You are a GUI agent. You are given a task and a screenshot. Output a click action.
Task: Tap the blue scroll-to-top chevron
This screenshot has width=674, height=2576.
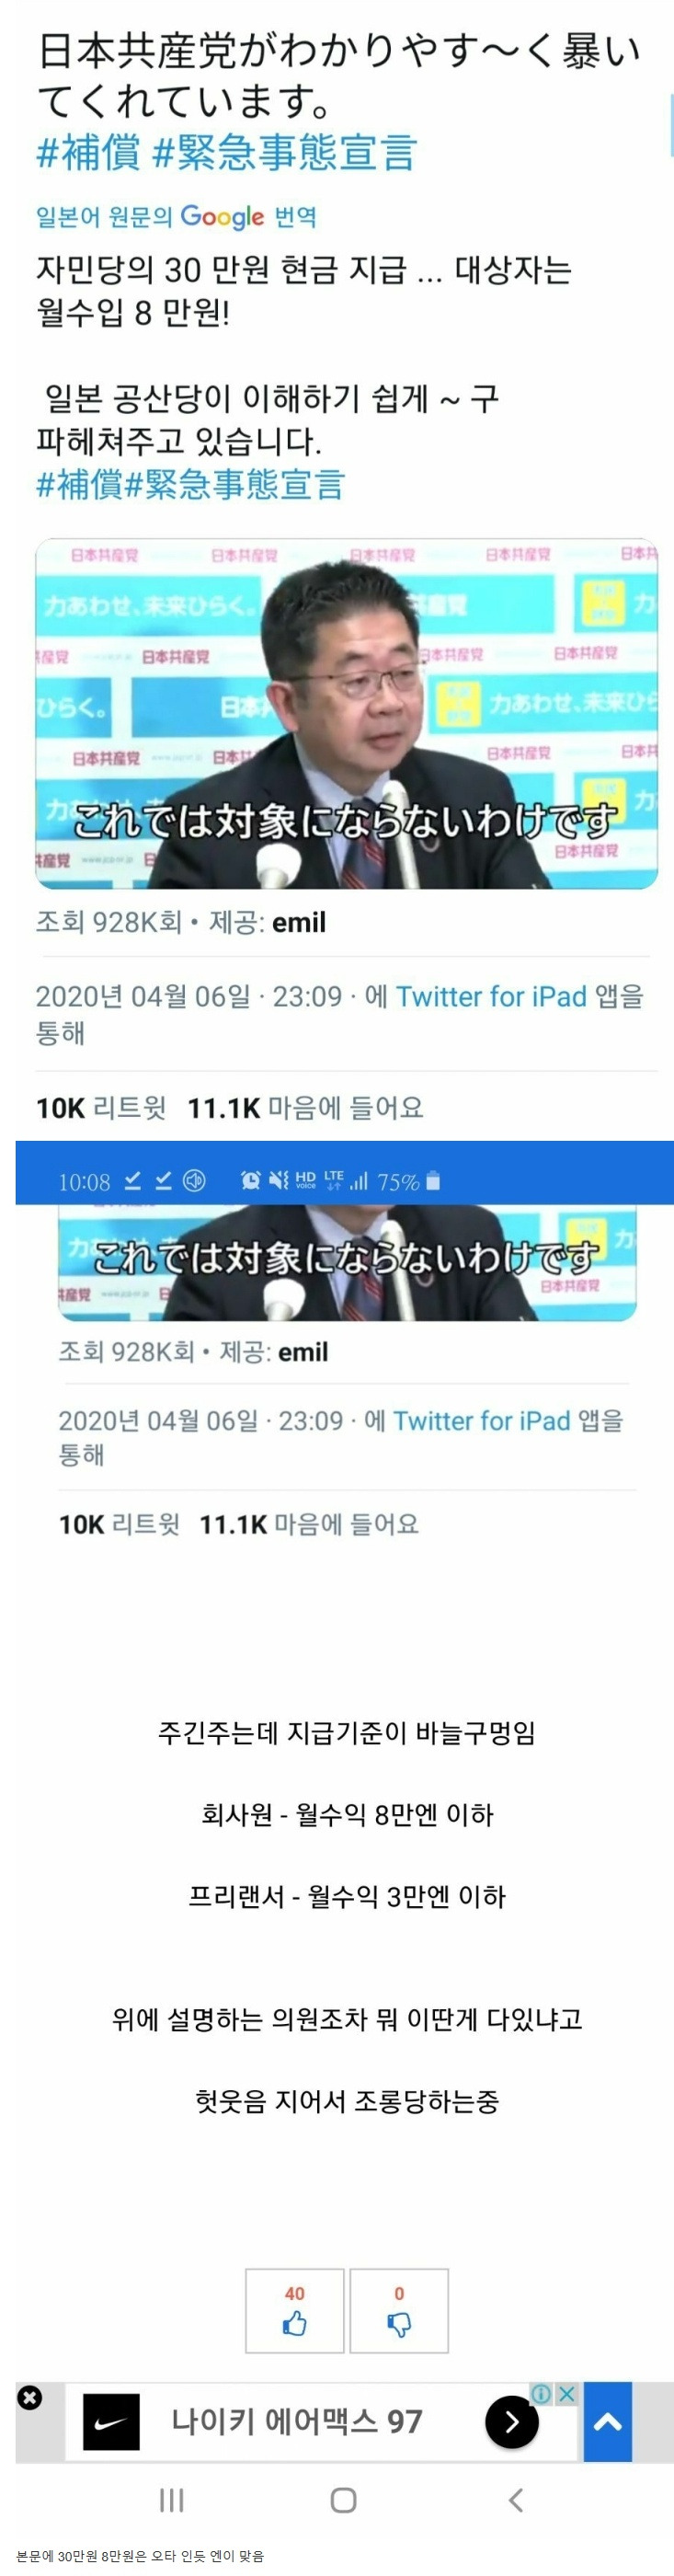pyautogui.click(x=607, y=2421)
